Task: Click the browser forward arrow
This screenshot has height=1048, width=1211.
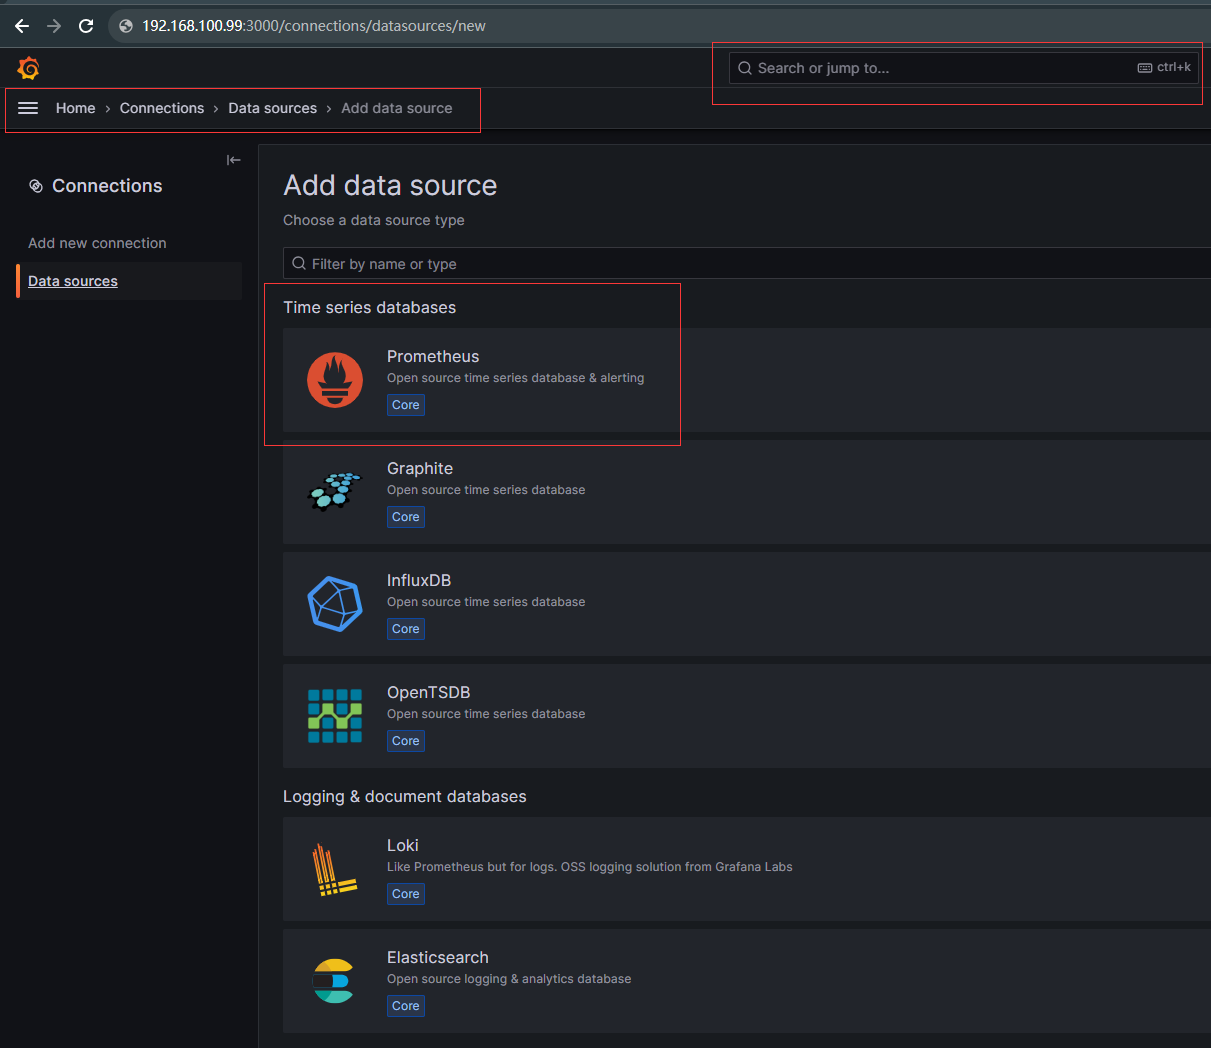Action: click(x=54, y=26)
